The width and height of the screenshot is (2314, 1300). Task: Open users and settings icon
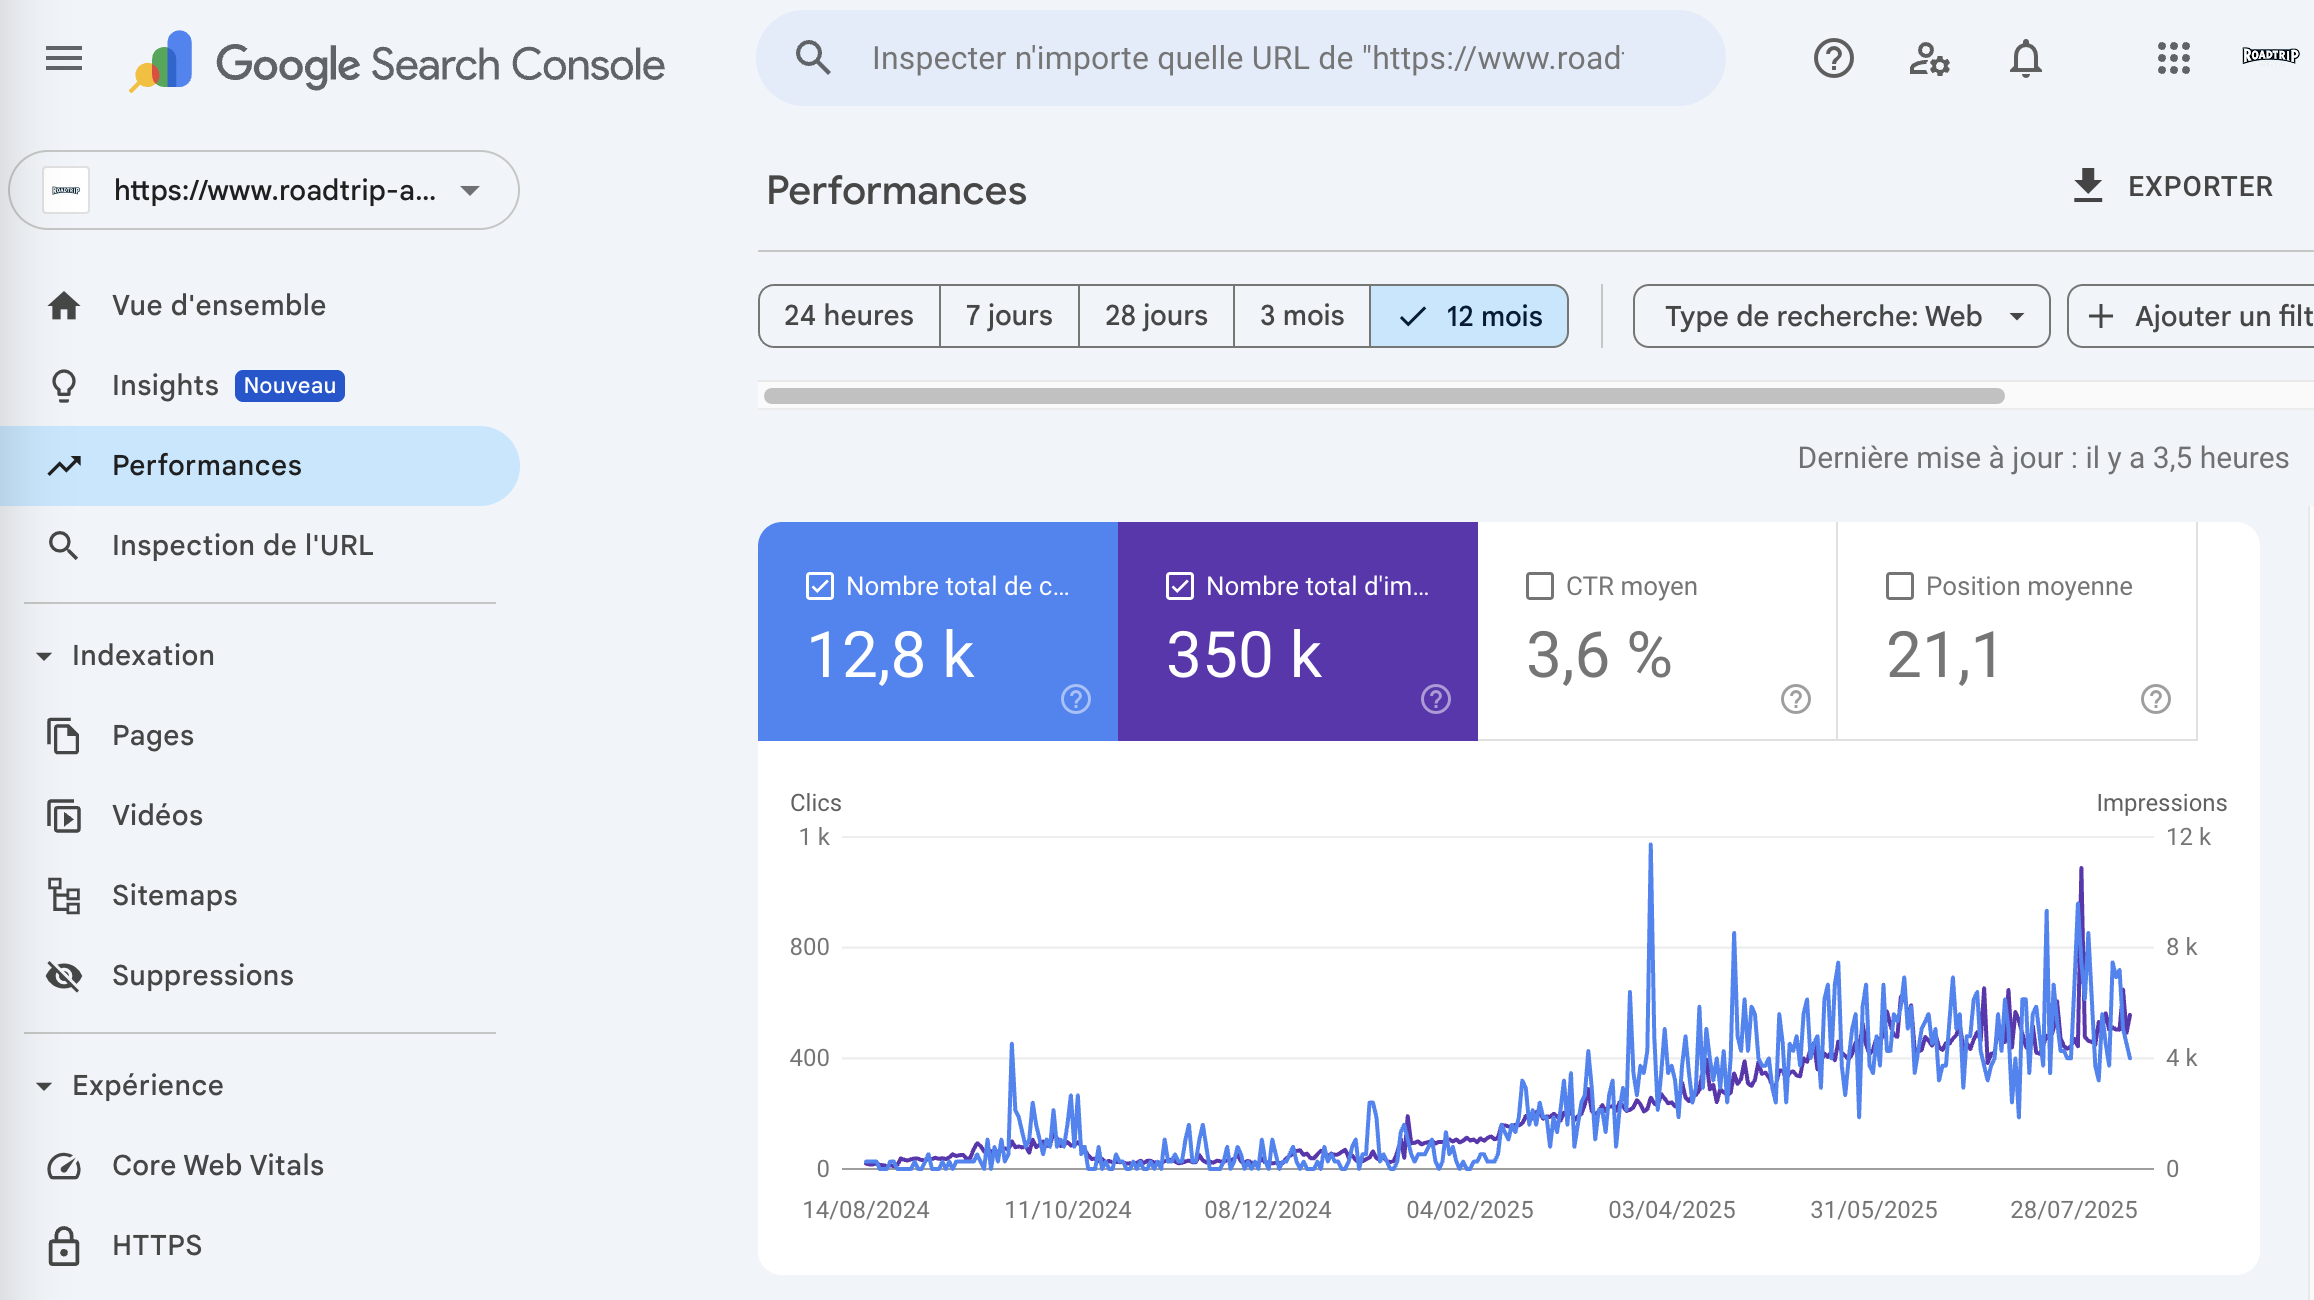click(x=1929, y=59)
